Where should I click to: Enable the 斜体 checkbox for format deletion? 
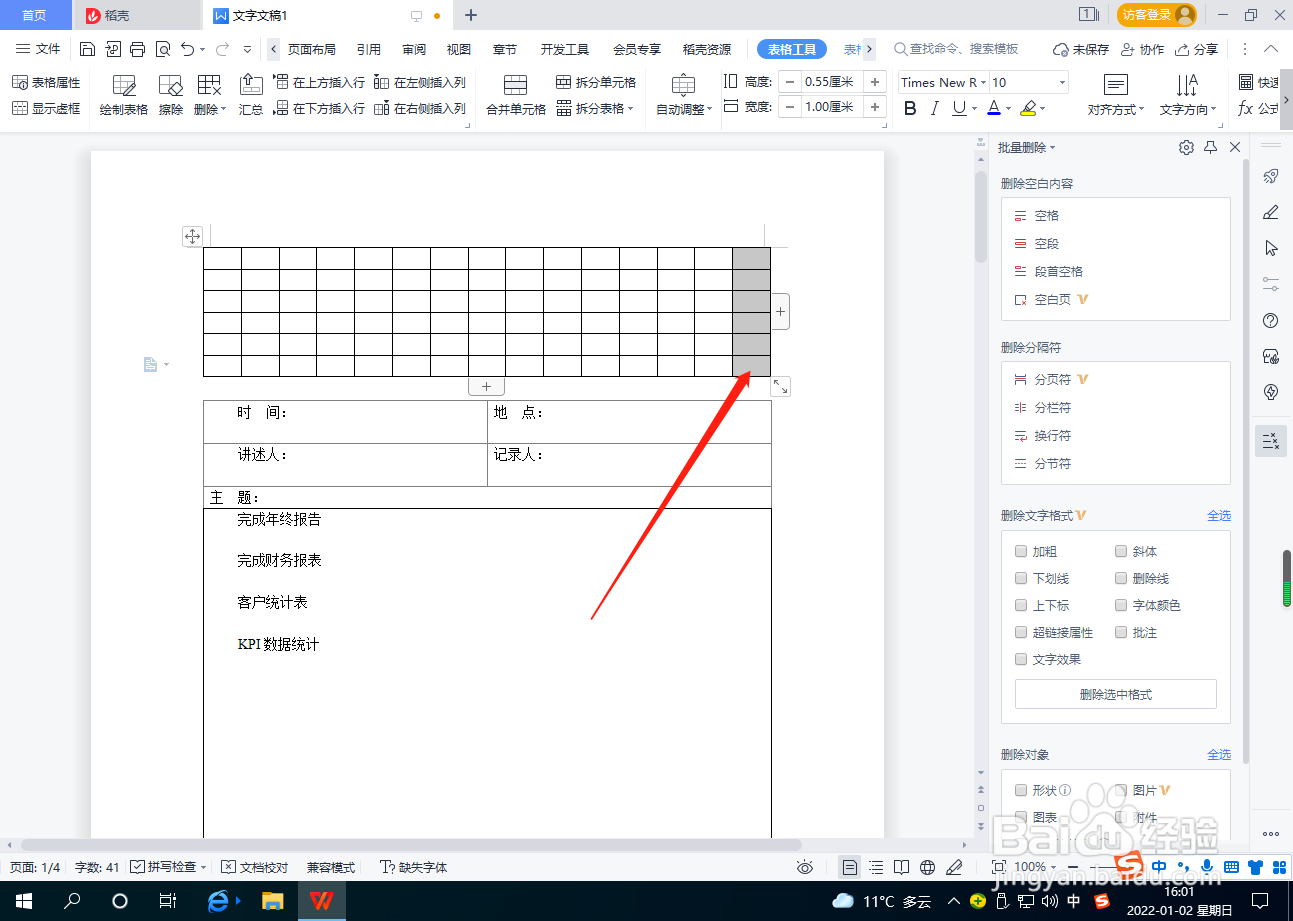[x=1121, y=551]
